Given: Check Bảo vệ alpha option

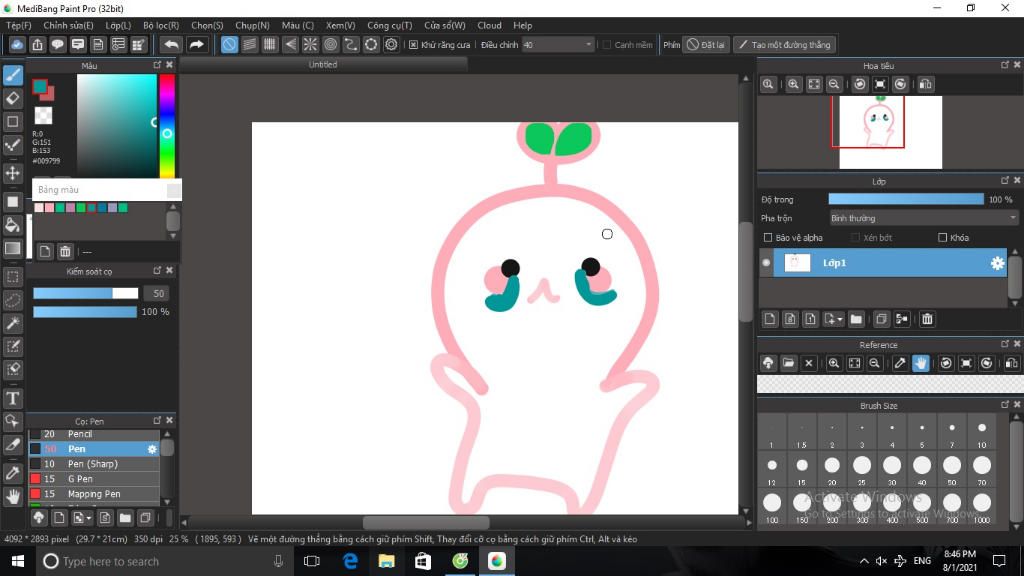Looking at the screenshot, I should 768,238.
